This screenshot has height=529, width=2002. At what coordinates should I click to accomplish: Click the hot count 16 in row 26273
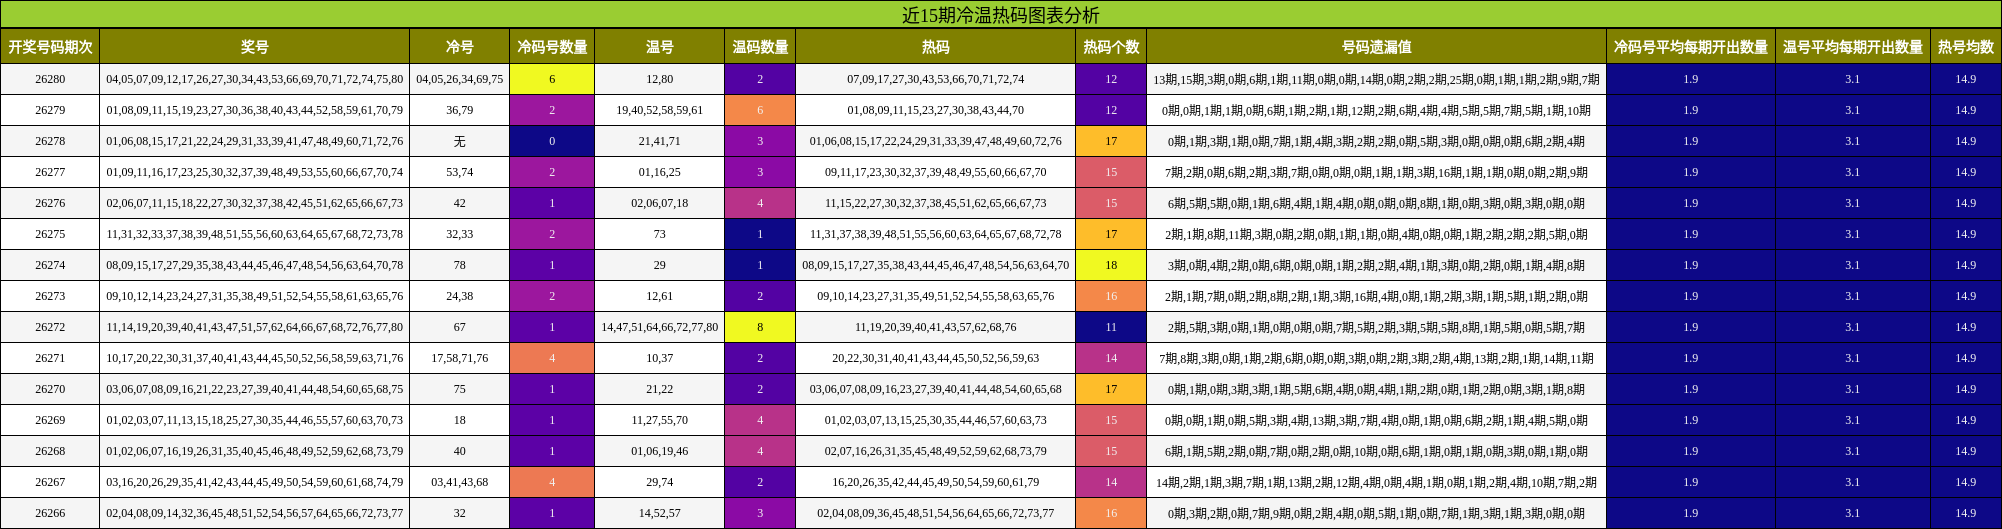[x=1111, y=296]
